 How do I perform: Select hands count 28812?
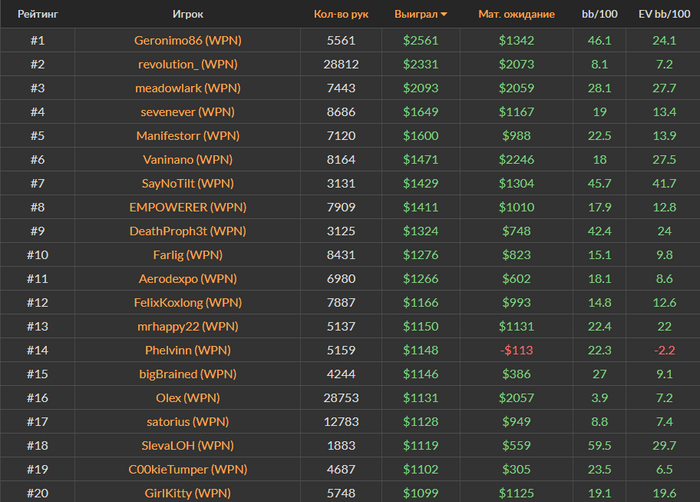tap(341, 64)
